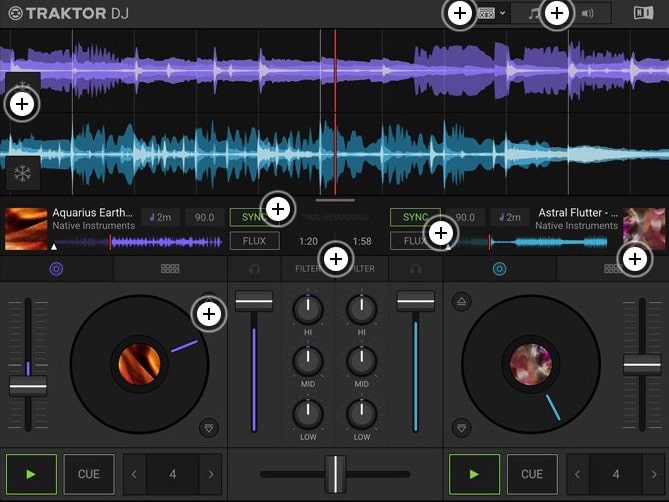Screen dimensions: 669x502
Task: Click the Native Instruments logo icon
Action: (643, 13)
